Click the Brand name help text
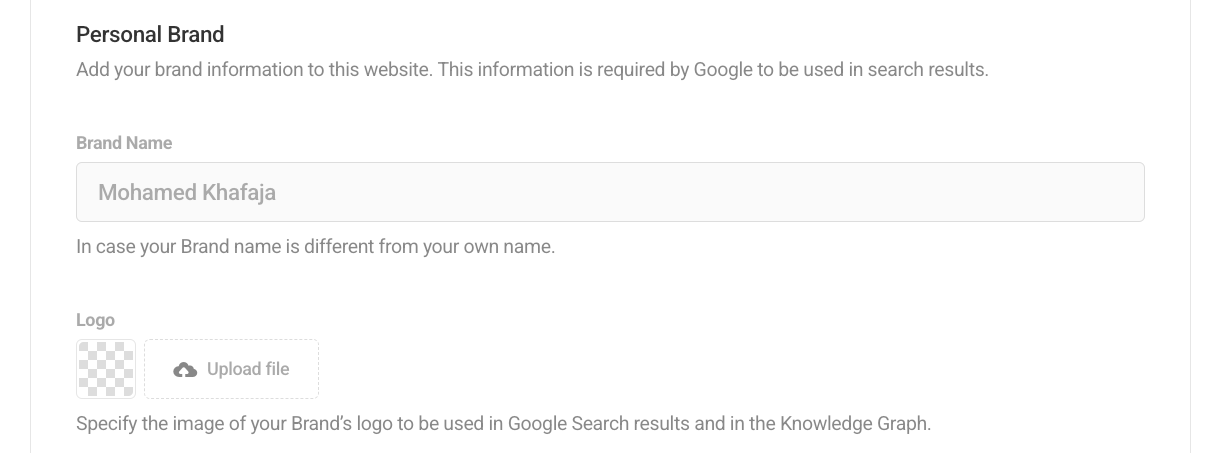 pos(315,246)
